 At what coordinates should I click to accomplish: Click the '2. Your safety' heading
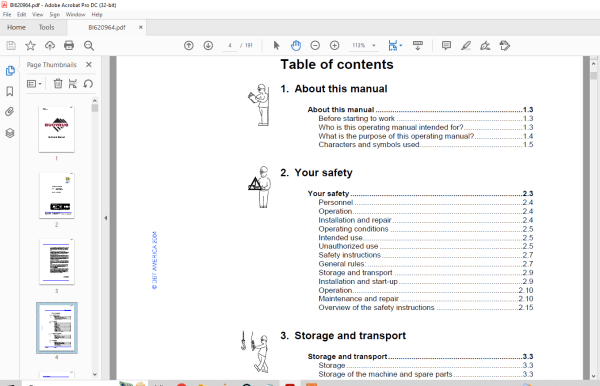point(316,173)
